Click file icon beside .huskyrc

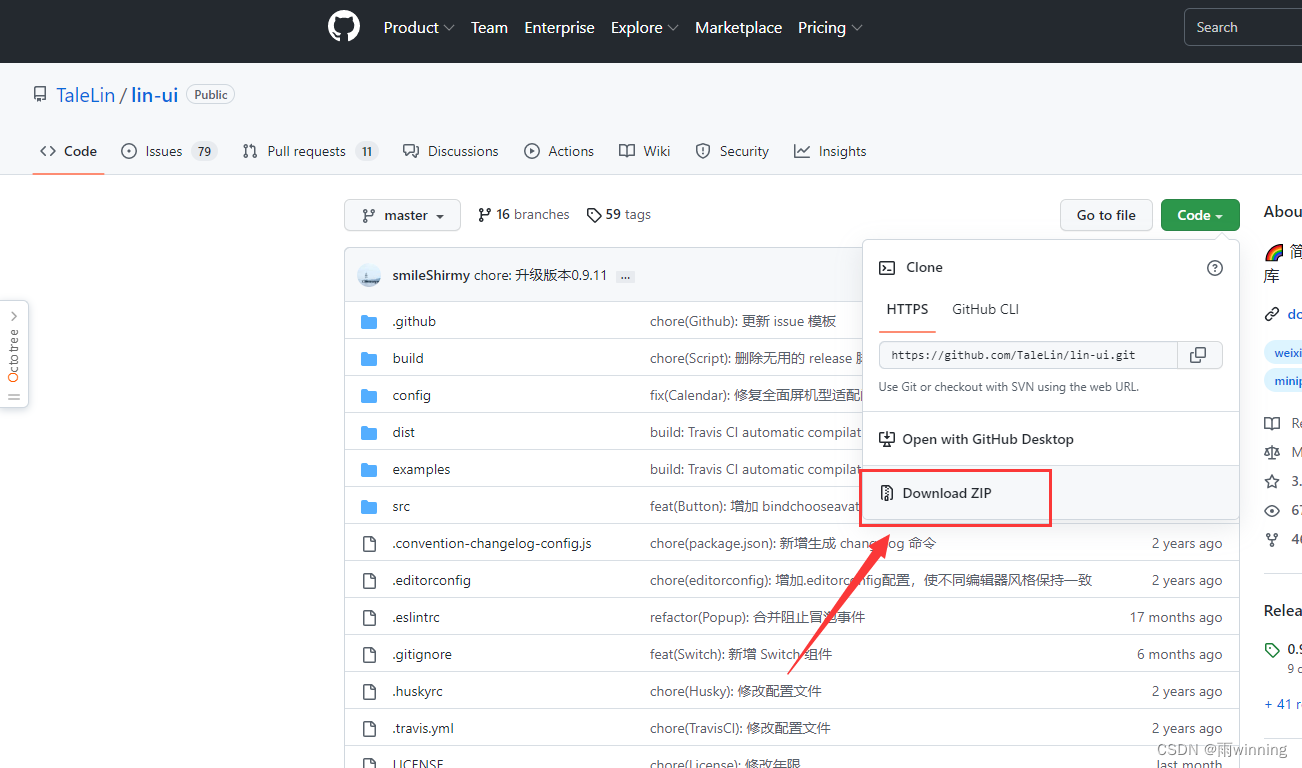tap(369, 692)
